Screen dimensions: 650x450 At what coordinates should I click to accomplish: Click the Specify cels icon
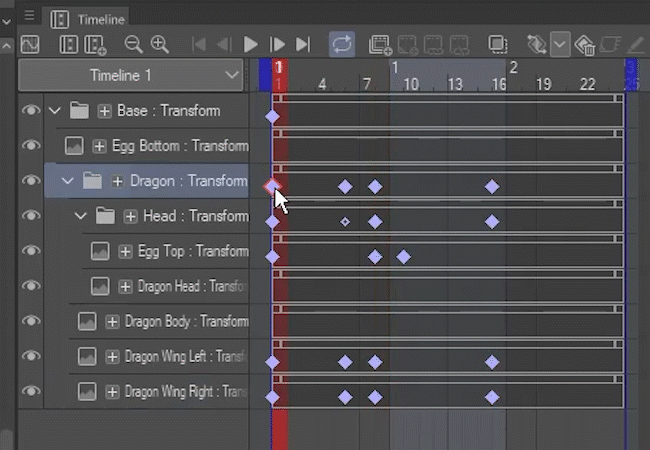tap(407, 45)
